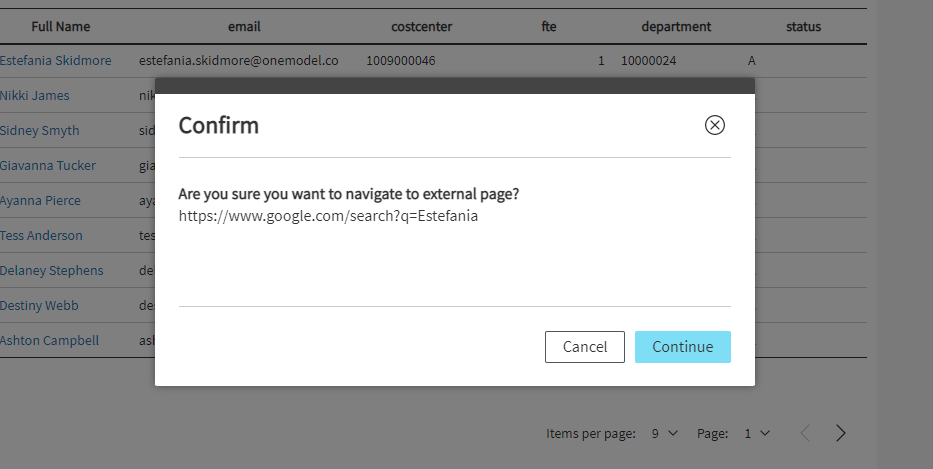
Task: Go to the next page arrow
Action: click(x=840, y=433)
